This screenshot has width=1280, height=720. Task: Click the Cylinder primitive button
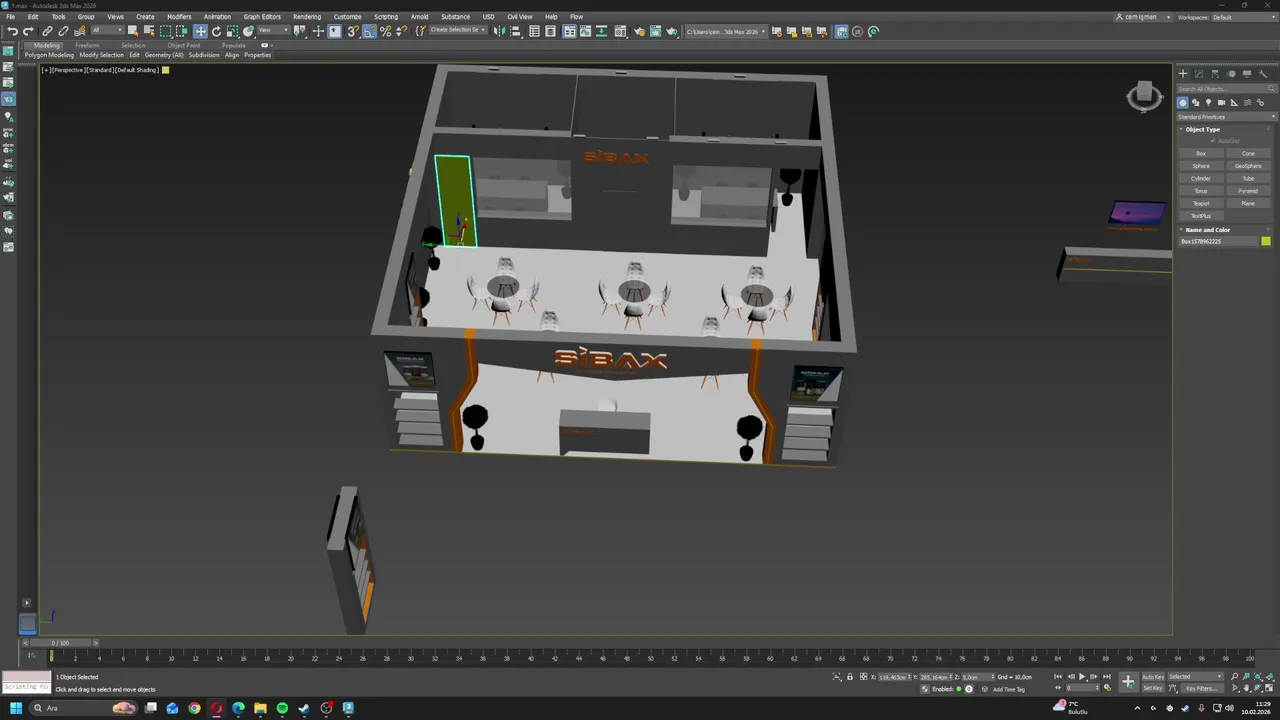[x=1201, y=178]
